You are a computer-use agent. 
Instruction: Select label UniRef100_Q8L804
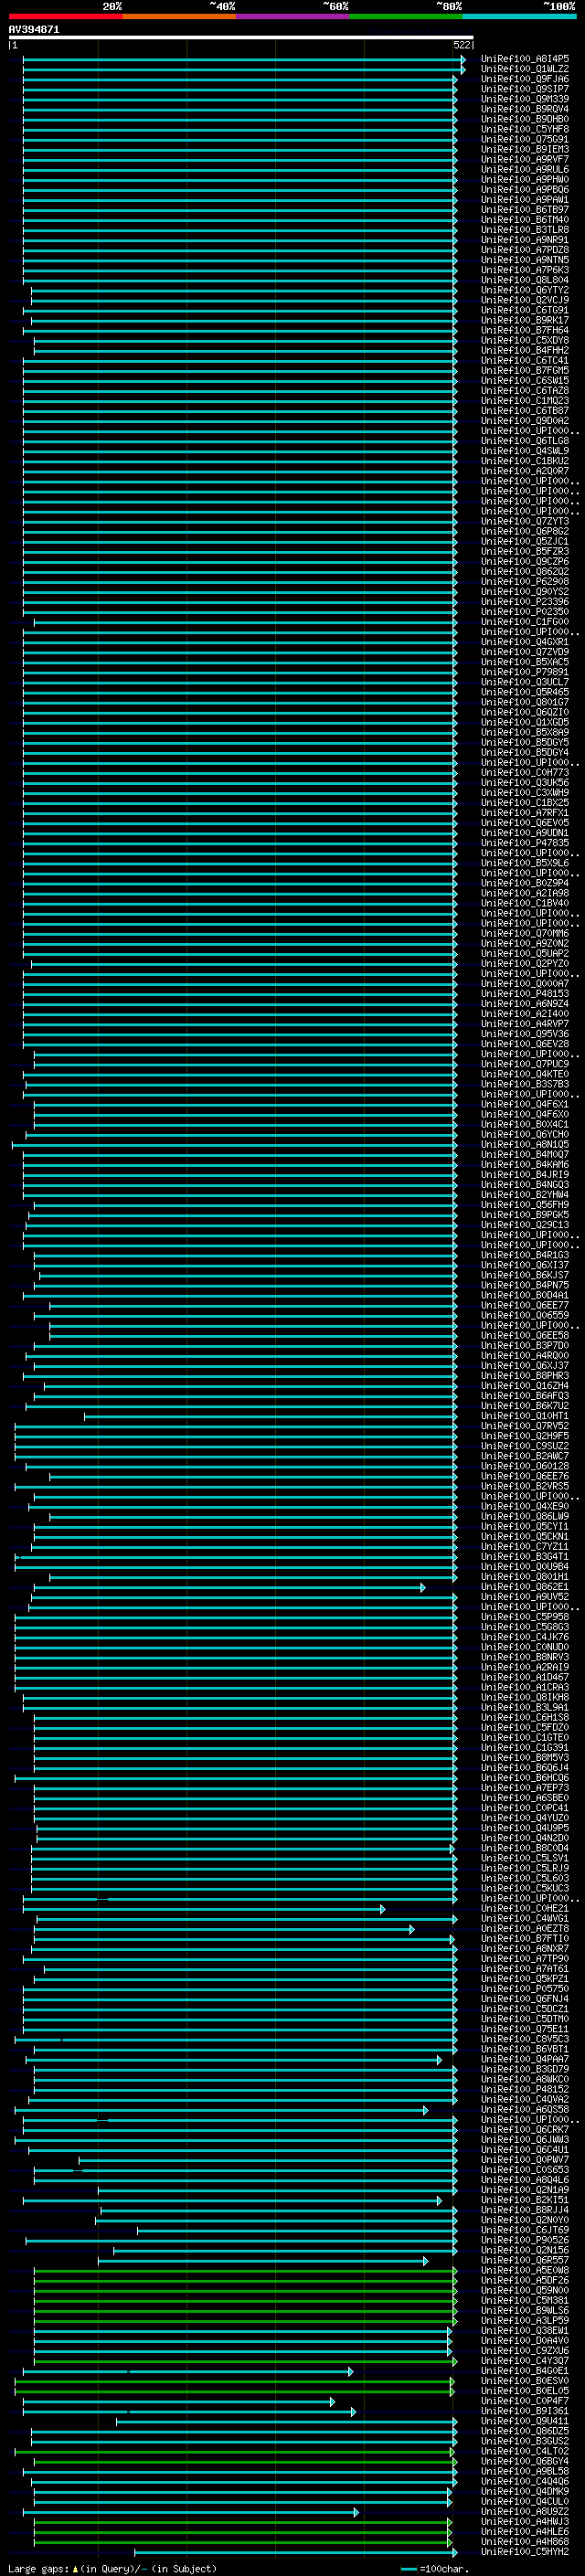[x=525, y=281]
